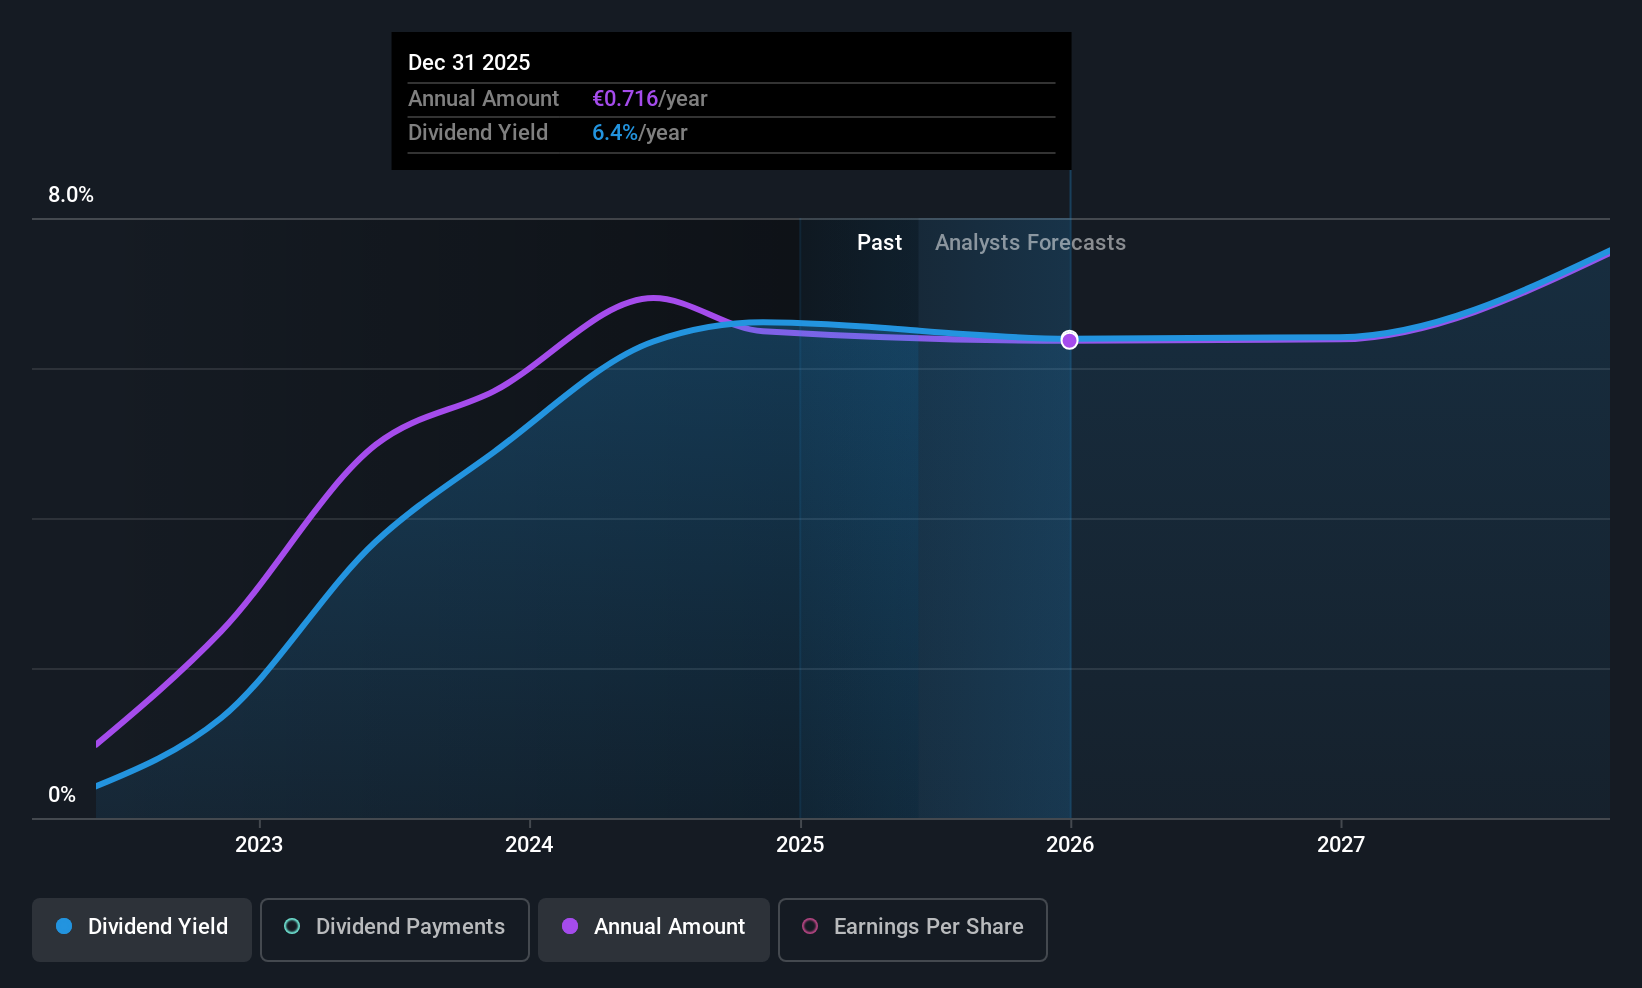
Task: Click the 6.4% dividend yield tooltip value
Action: (615, 132)
